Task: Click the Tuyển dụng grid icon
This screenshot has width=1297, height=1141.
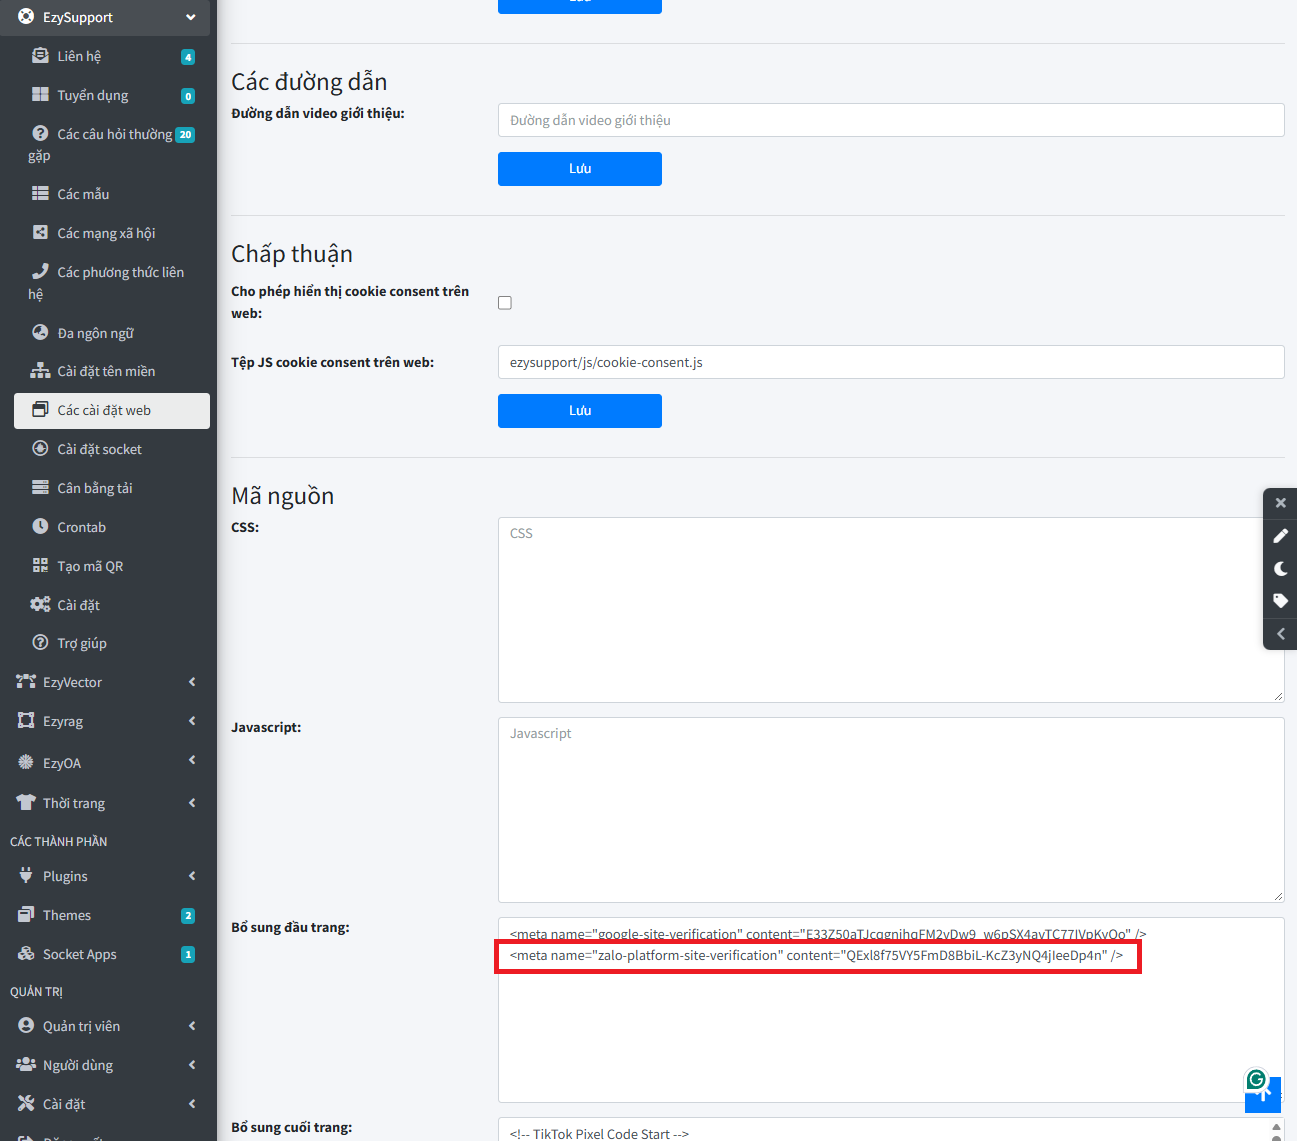Action: [40, 94]
